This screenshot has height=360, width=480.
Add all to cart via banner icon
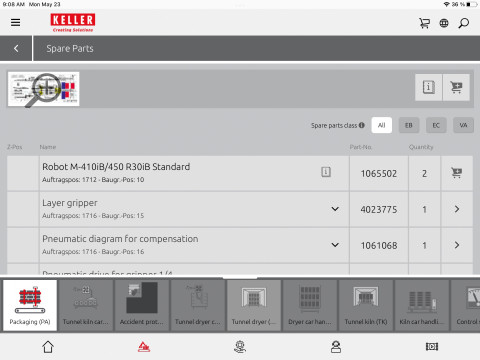(456, 87)
